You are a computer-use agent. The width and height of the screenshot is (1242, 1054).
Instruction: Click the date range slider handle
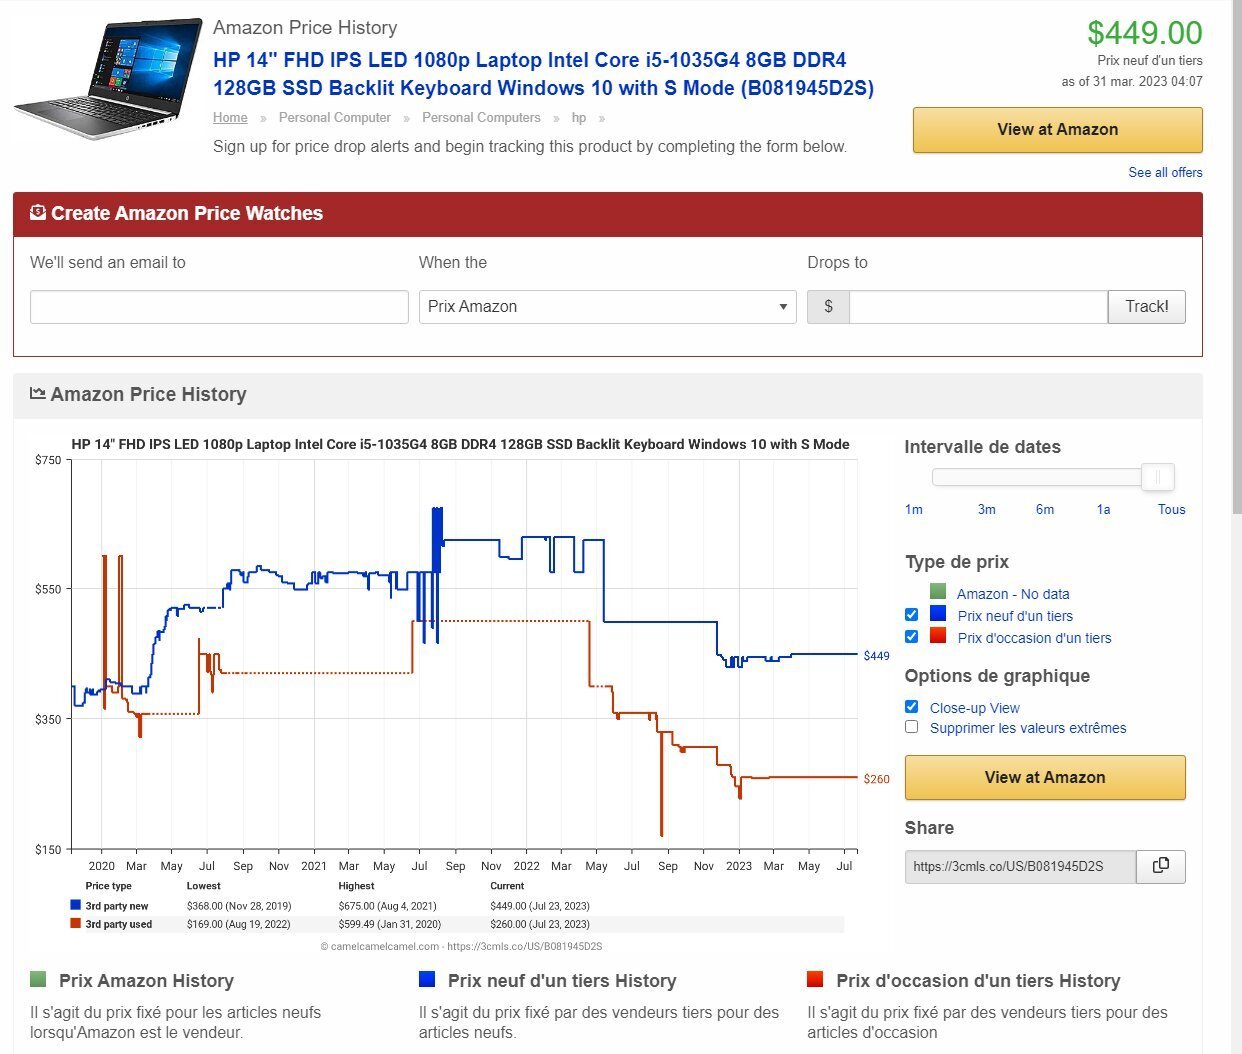click(x=1157, y=477)
